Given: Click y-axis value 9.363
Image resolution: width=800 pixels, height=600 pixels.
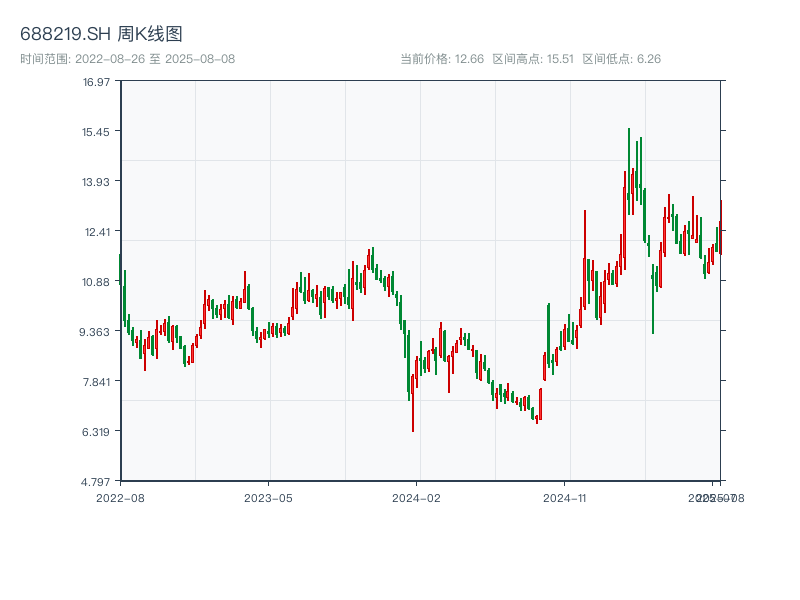Looking at the screenshot, I should click(x=94, y=332).
